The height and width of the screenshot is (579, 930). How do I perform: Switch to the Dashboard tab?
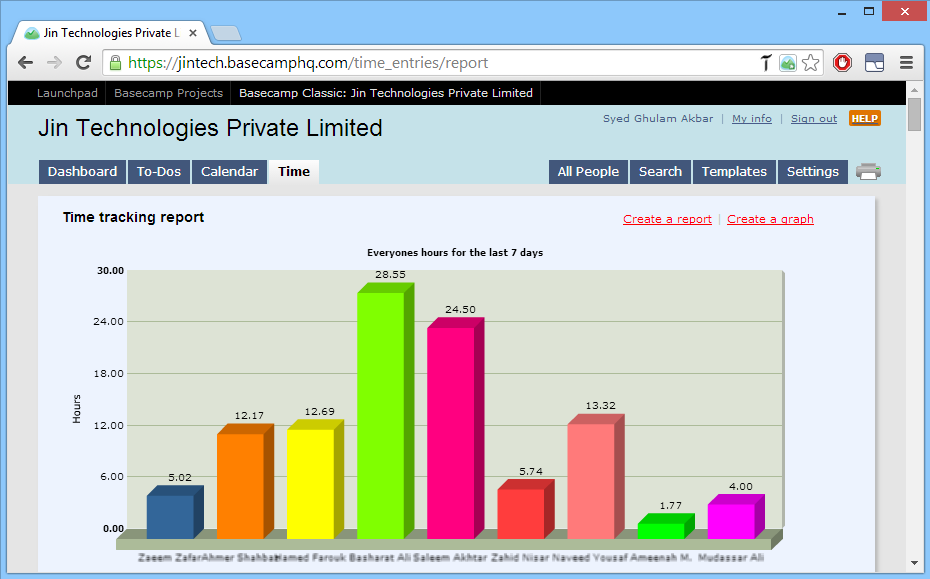pos(82,172)
